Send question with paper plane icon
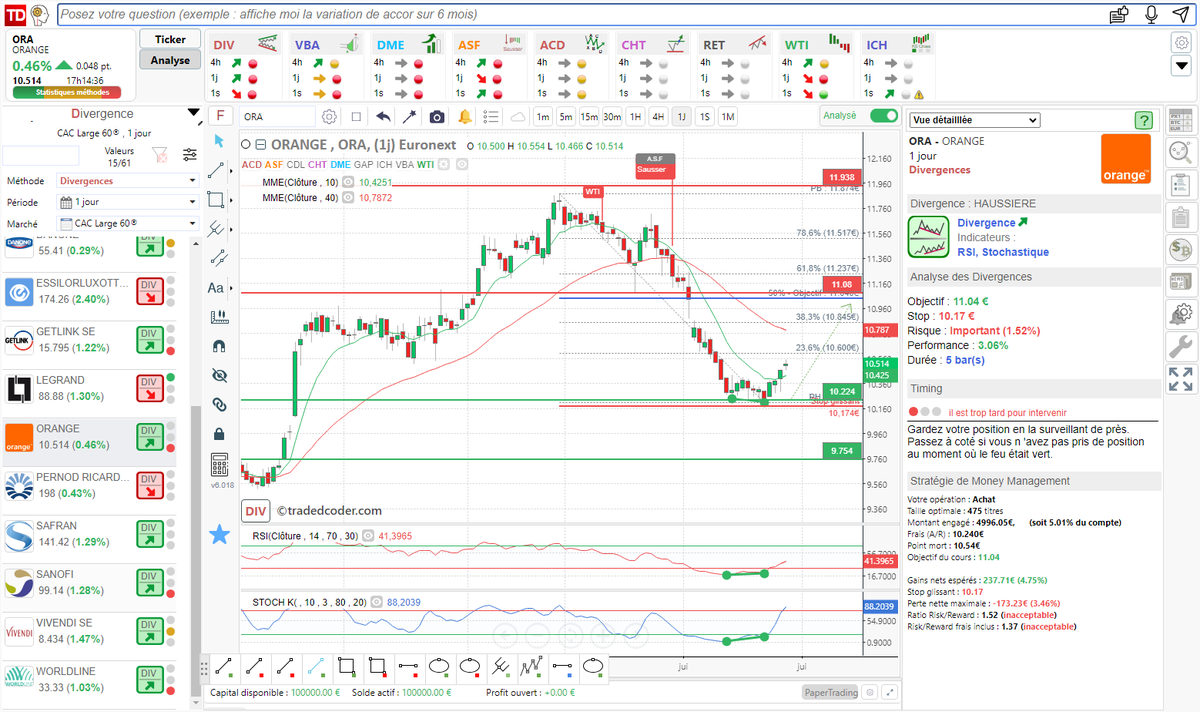Image resolution: width=1200 pixels, height=712 pixels. pos(1183,14)
